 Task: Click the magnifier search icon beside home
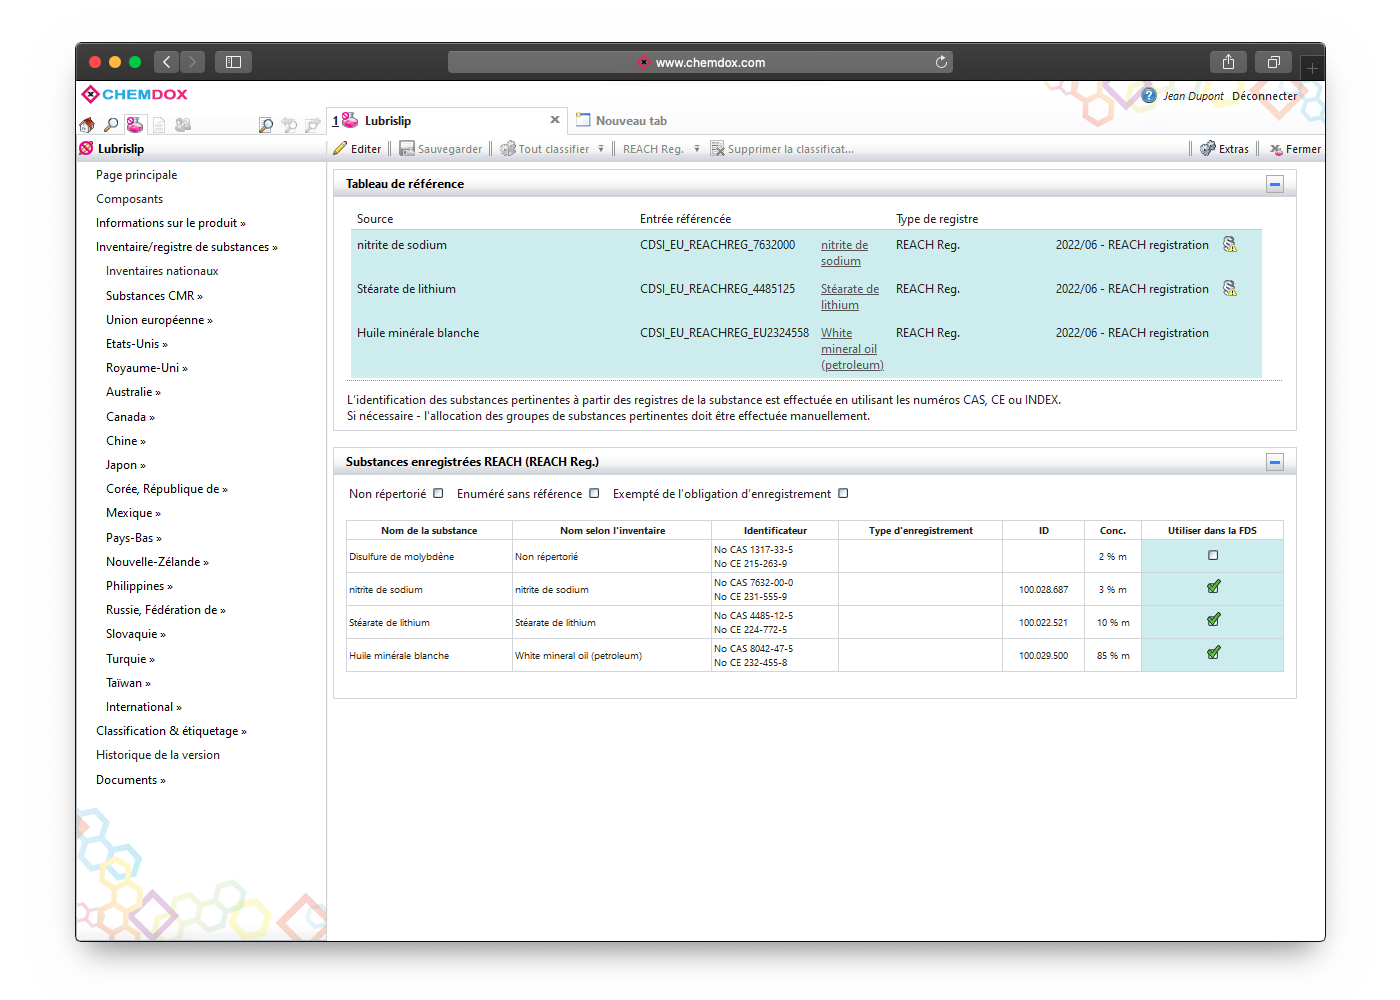(111, 125)
